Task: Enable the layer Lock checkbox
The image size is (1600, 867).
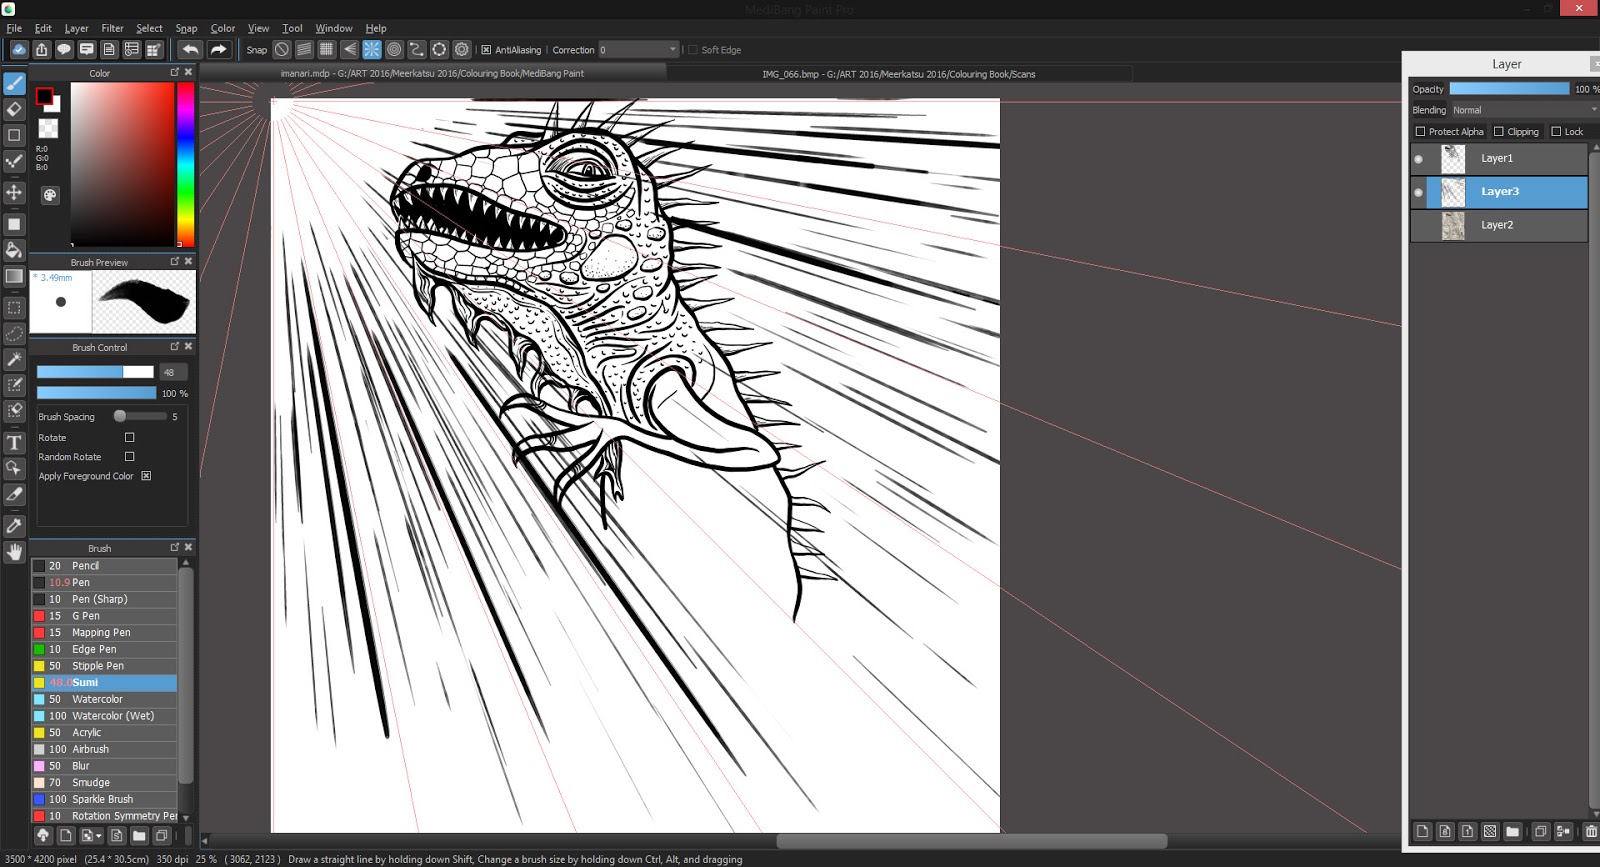Action: pyautogui.click(x=1556, y=131)
